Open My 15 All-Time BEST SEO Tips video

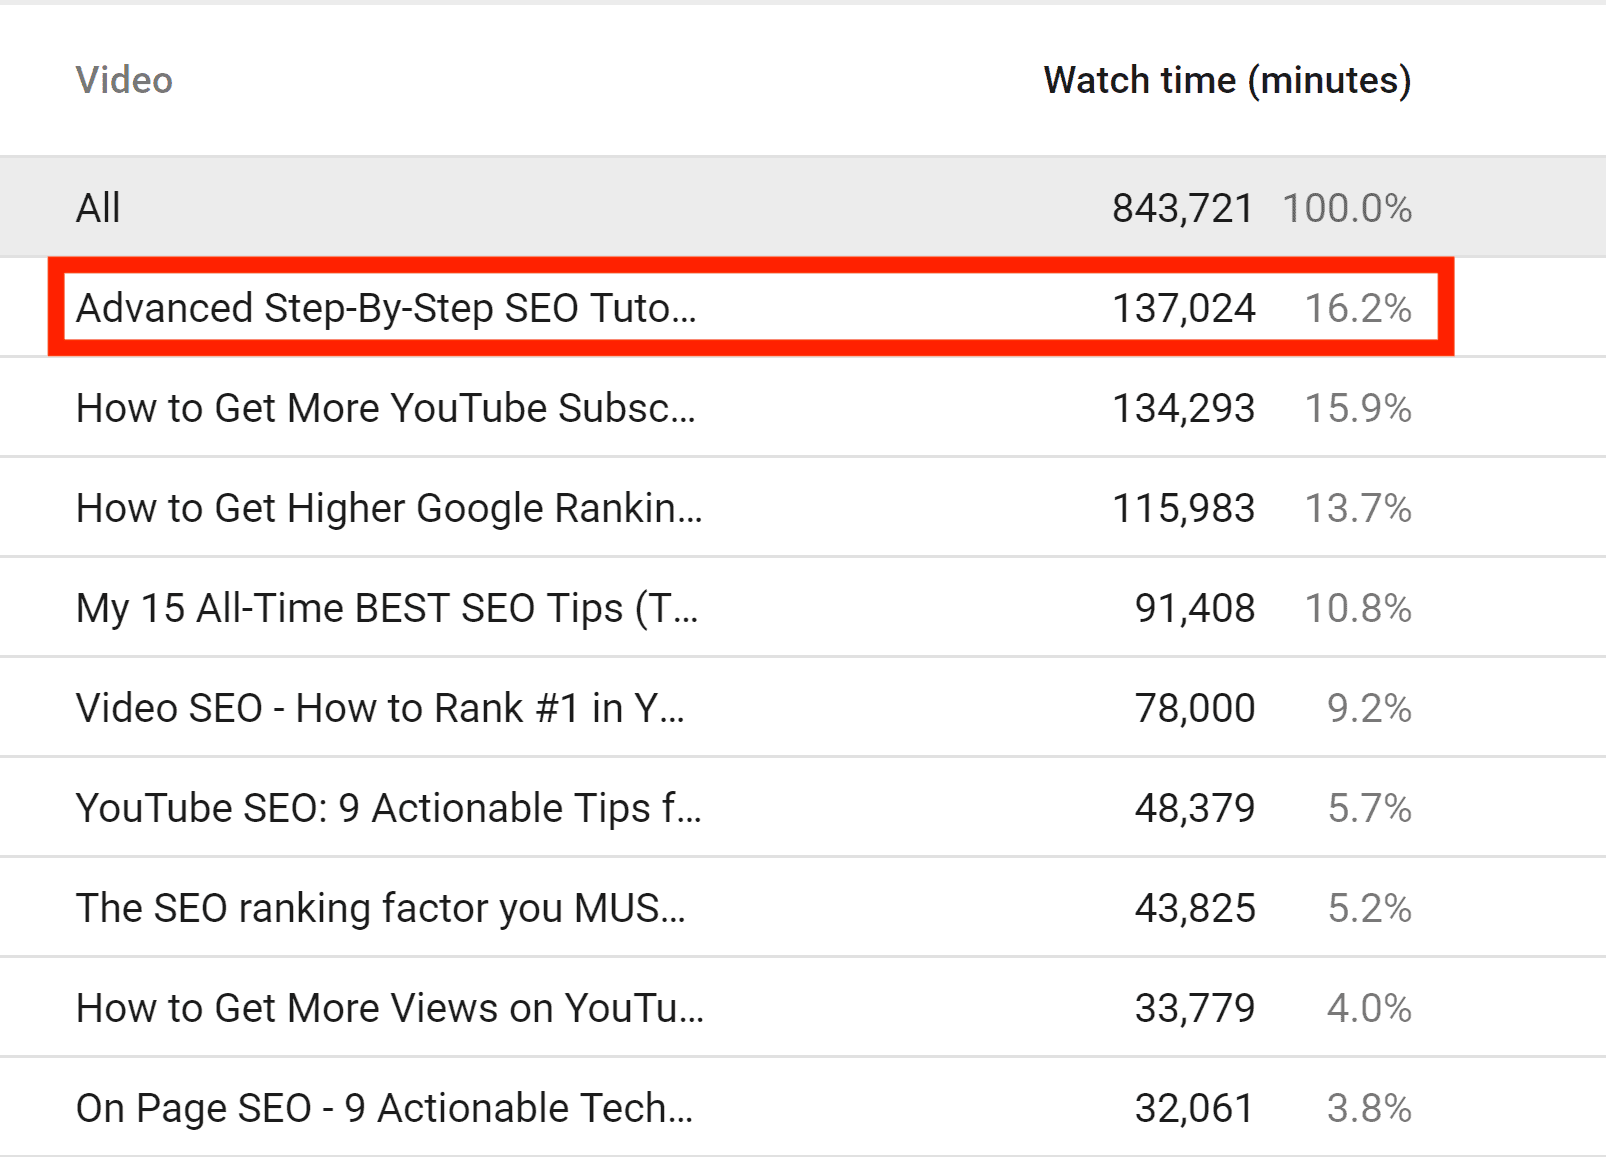pos(387,608)
